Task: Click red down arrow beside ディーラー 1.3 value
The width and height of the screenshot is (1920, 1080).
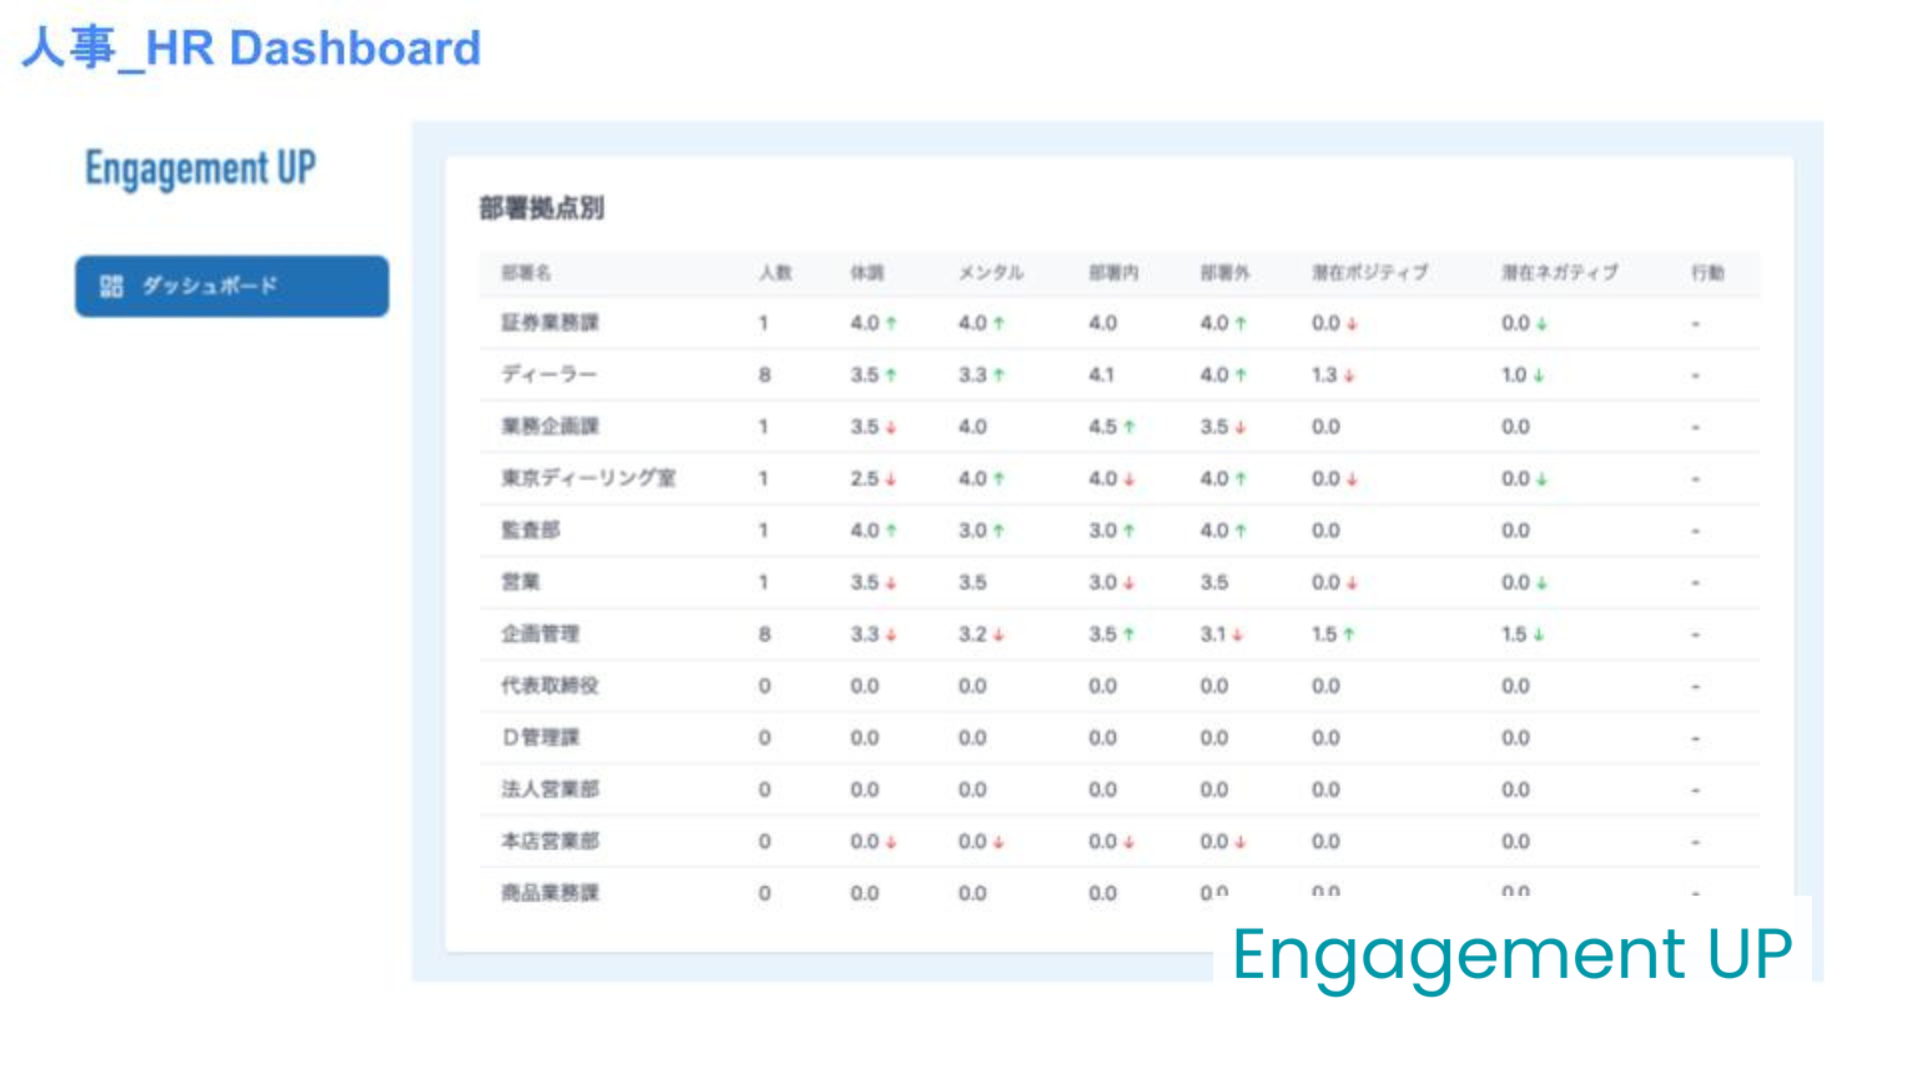Action: [1349, 376]
